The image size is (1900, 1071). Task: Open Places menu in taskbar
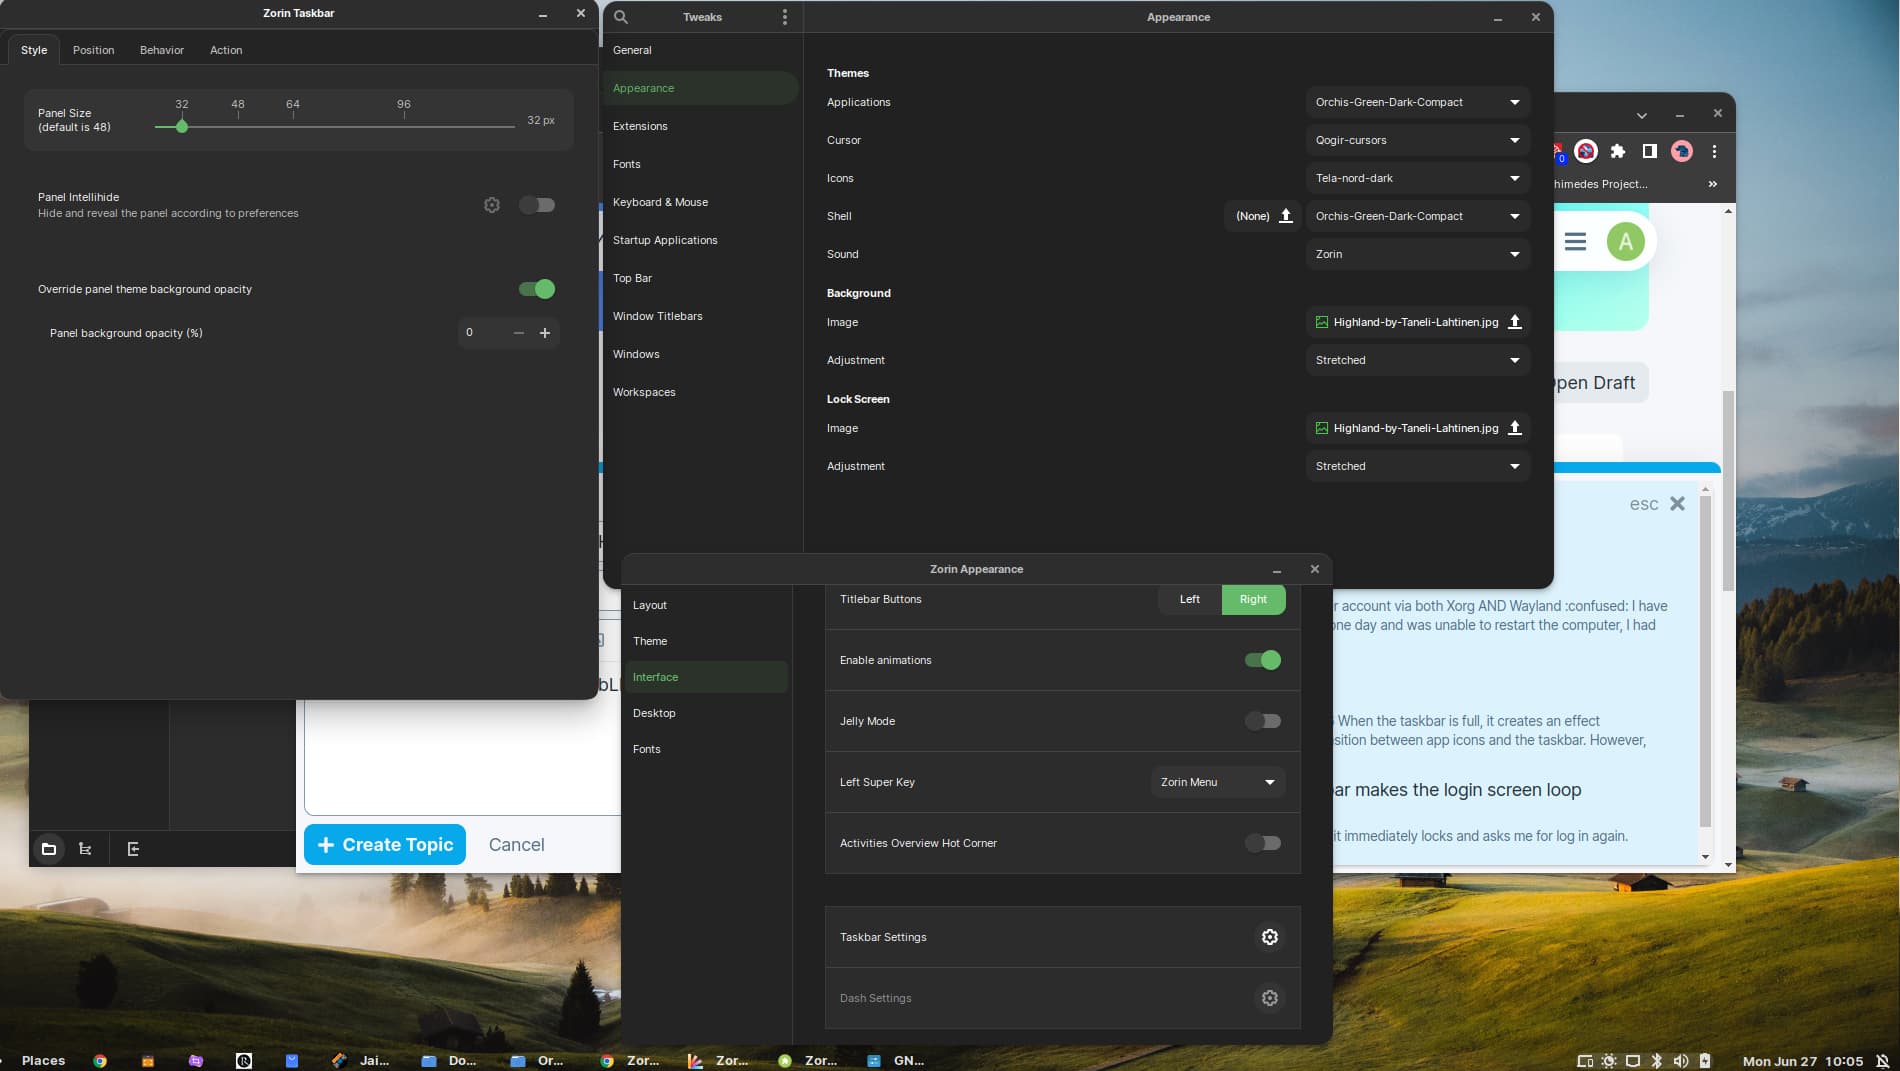43,1061
